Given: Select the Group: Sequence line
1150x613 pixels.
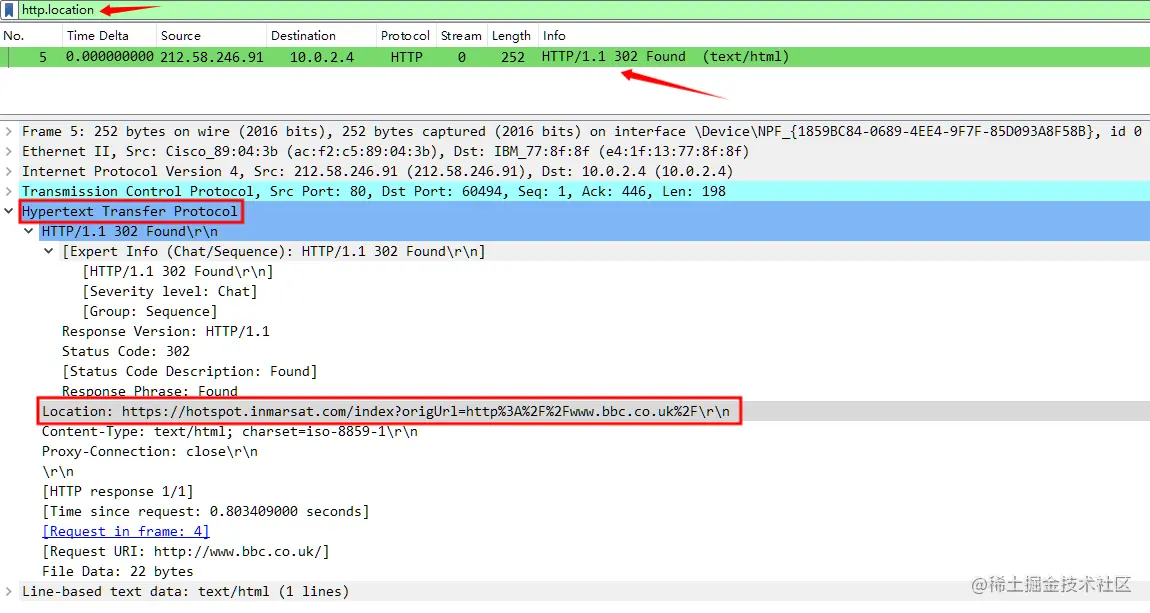Looking at the screenshot, I should point(150,311).
